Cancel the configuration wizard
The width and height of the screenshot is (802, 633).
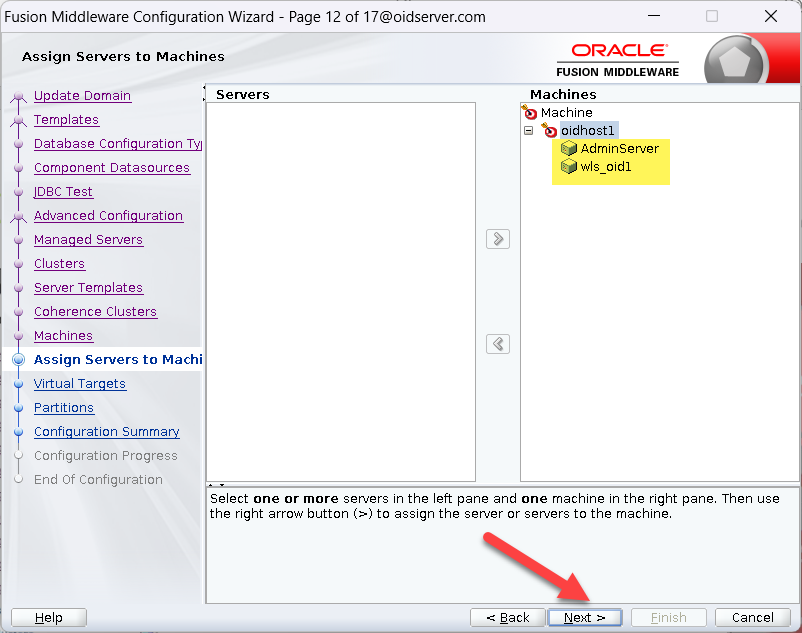pos(752,617)
